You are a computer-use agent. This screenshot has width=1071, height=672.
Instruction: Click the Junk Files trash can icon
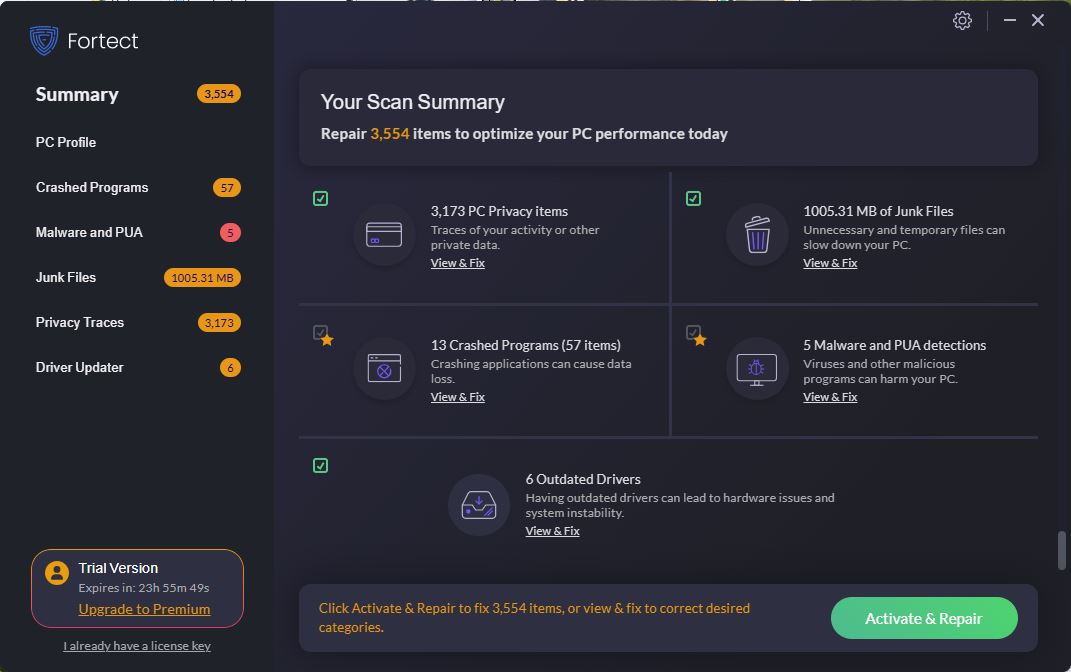coord(757,235)
